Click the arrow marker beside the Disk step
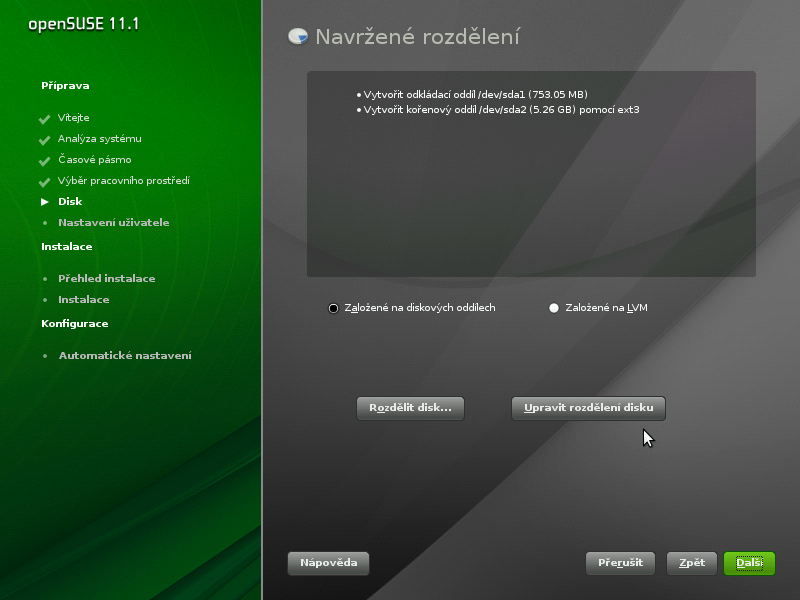This screenshot has width=800, height=600. [x=45, y=202]
